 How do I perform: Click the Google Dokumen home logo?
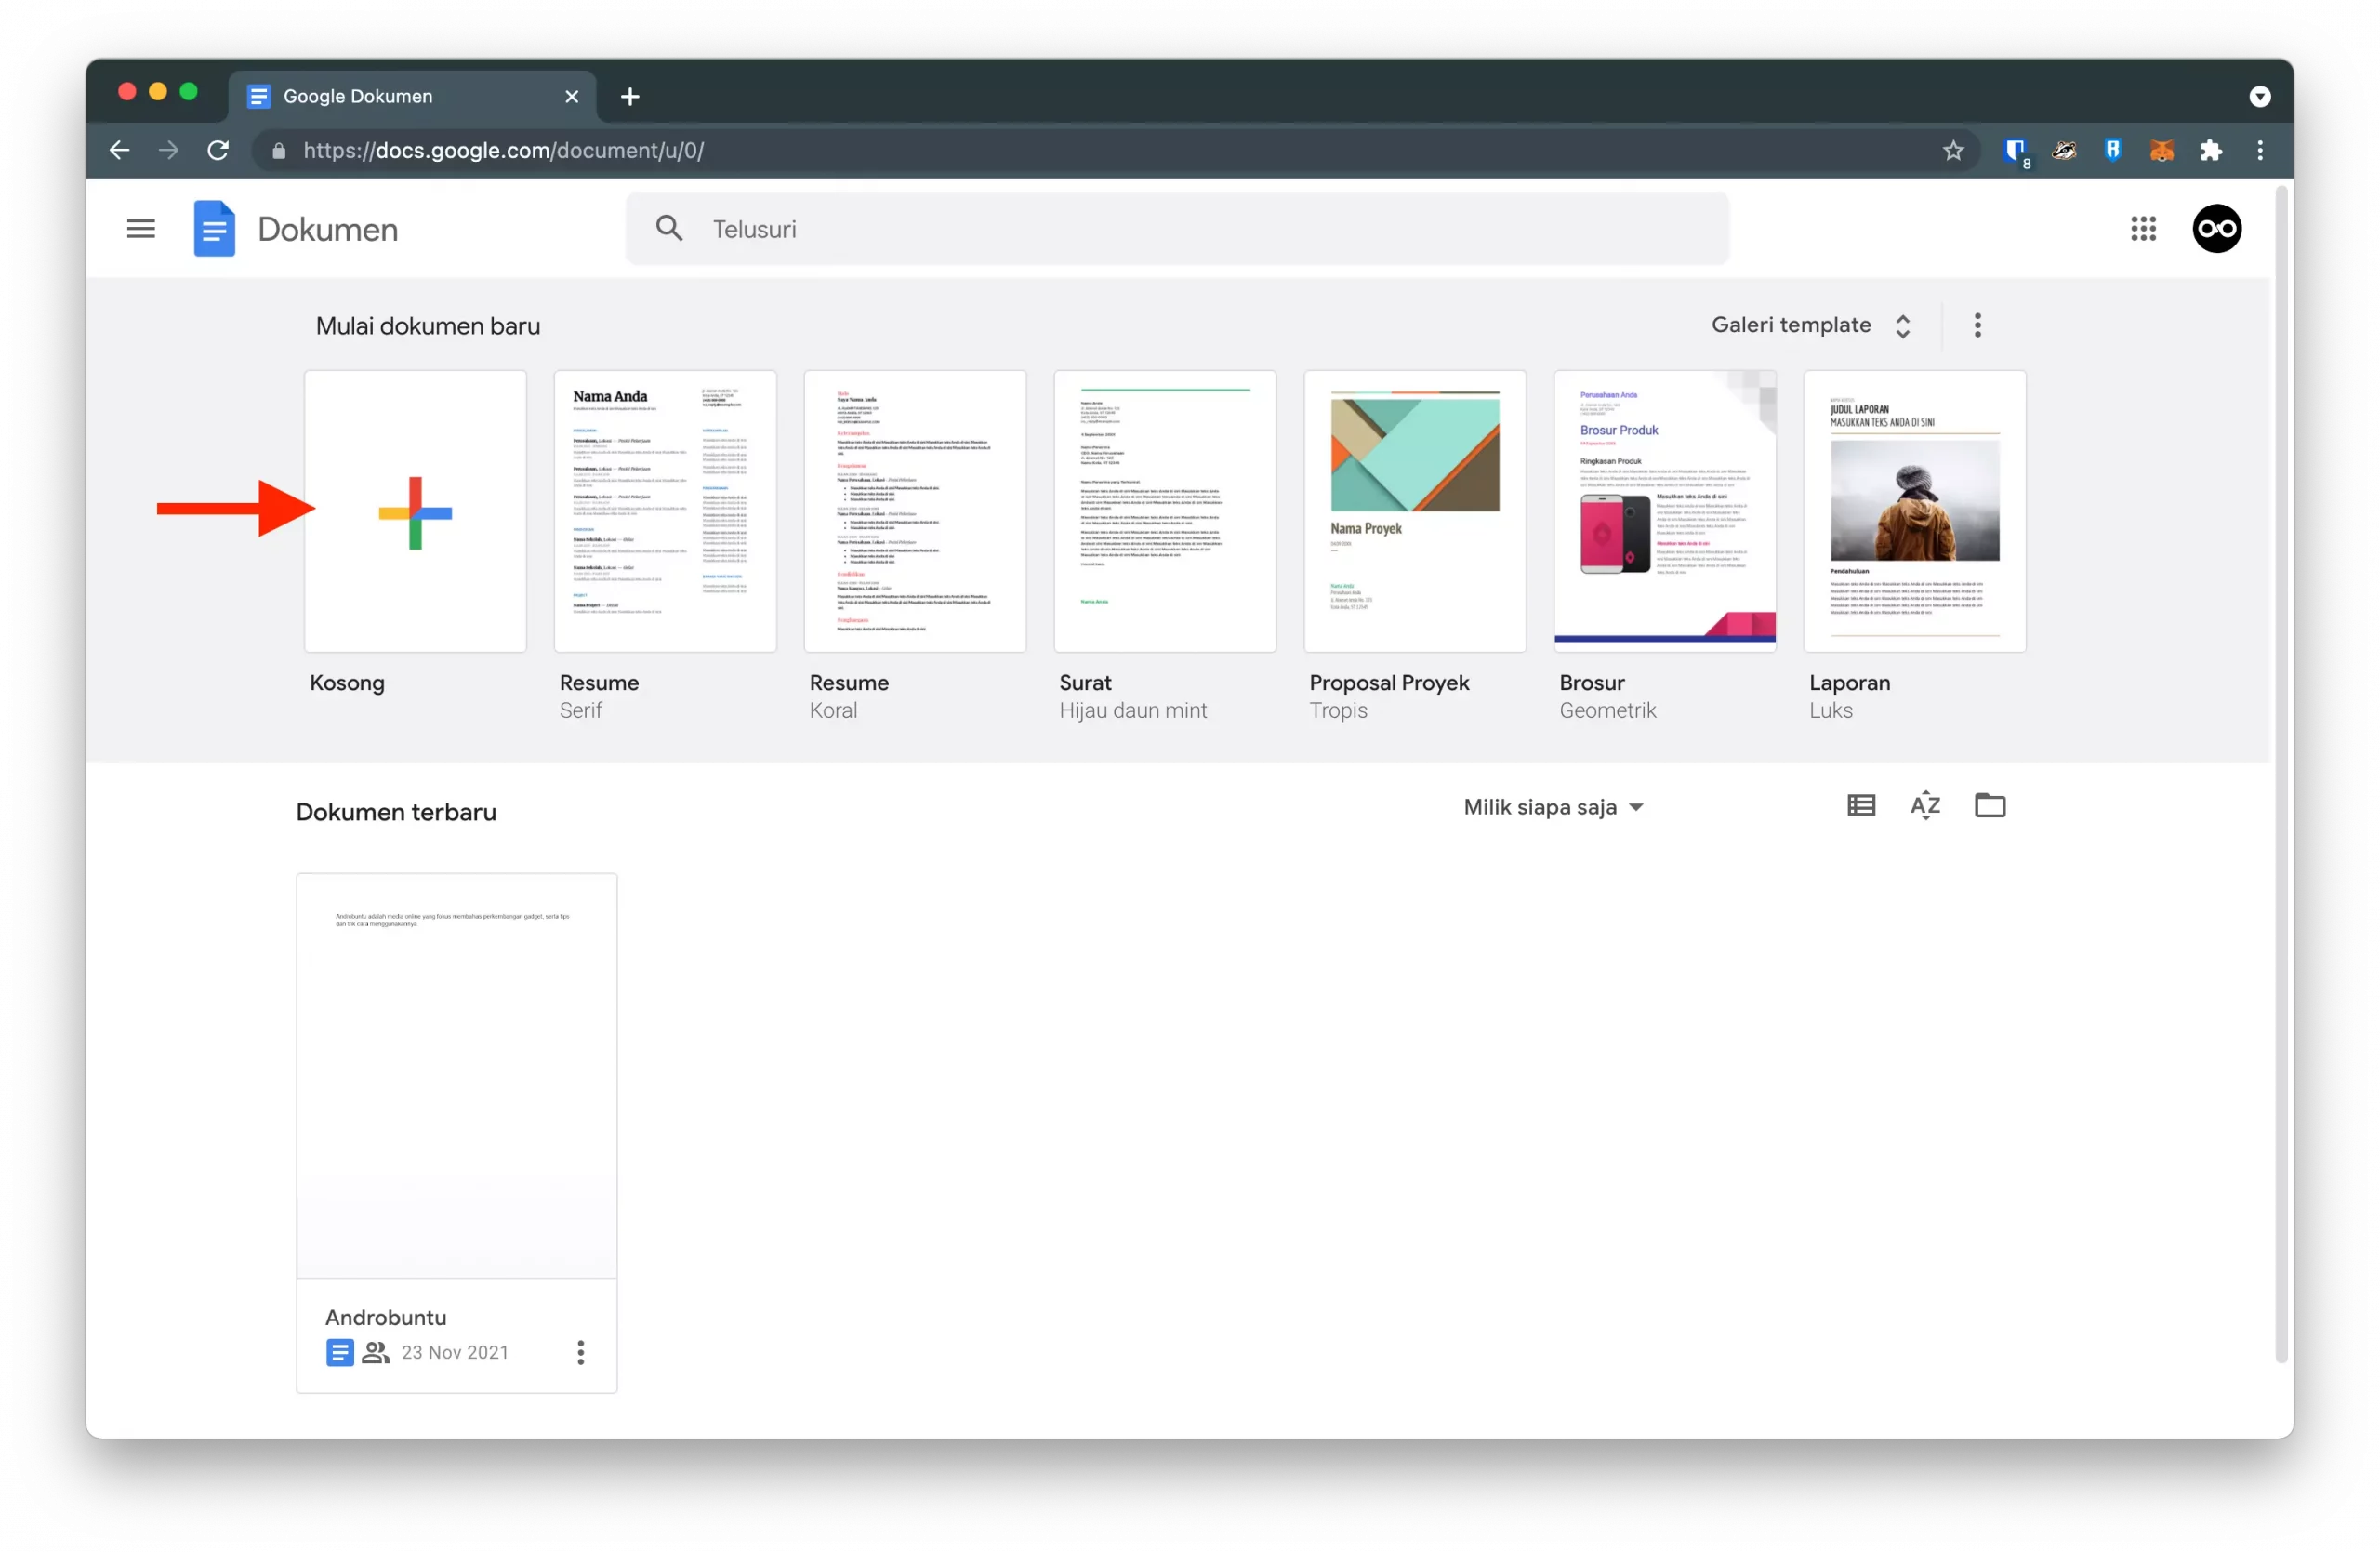214,228
